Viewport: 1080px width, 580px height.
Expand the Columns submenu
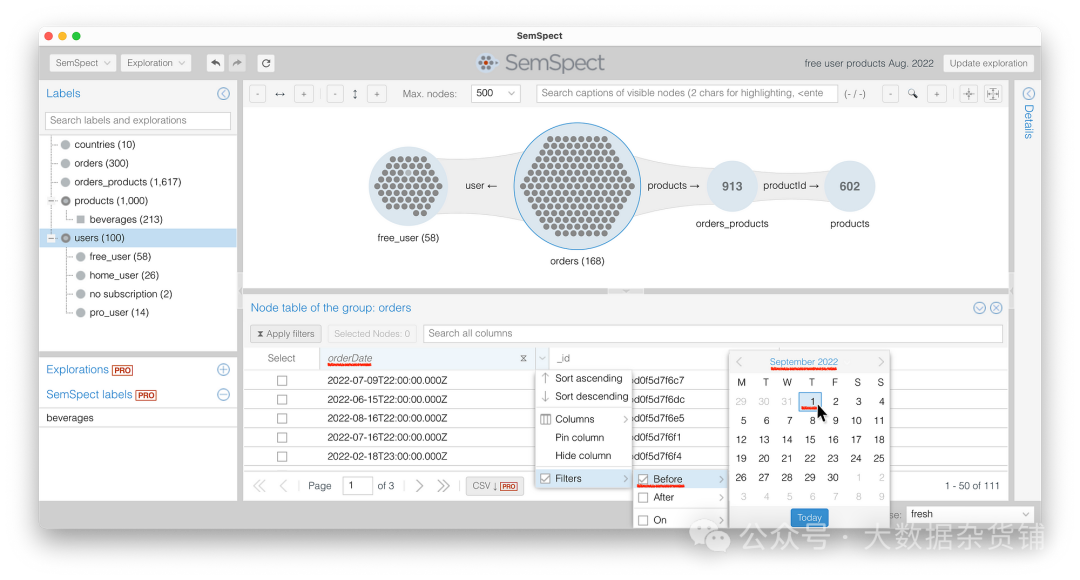(x=583, y=419)
